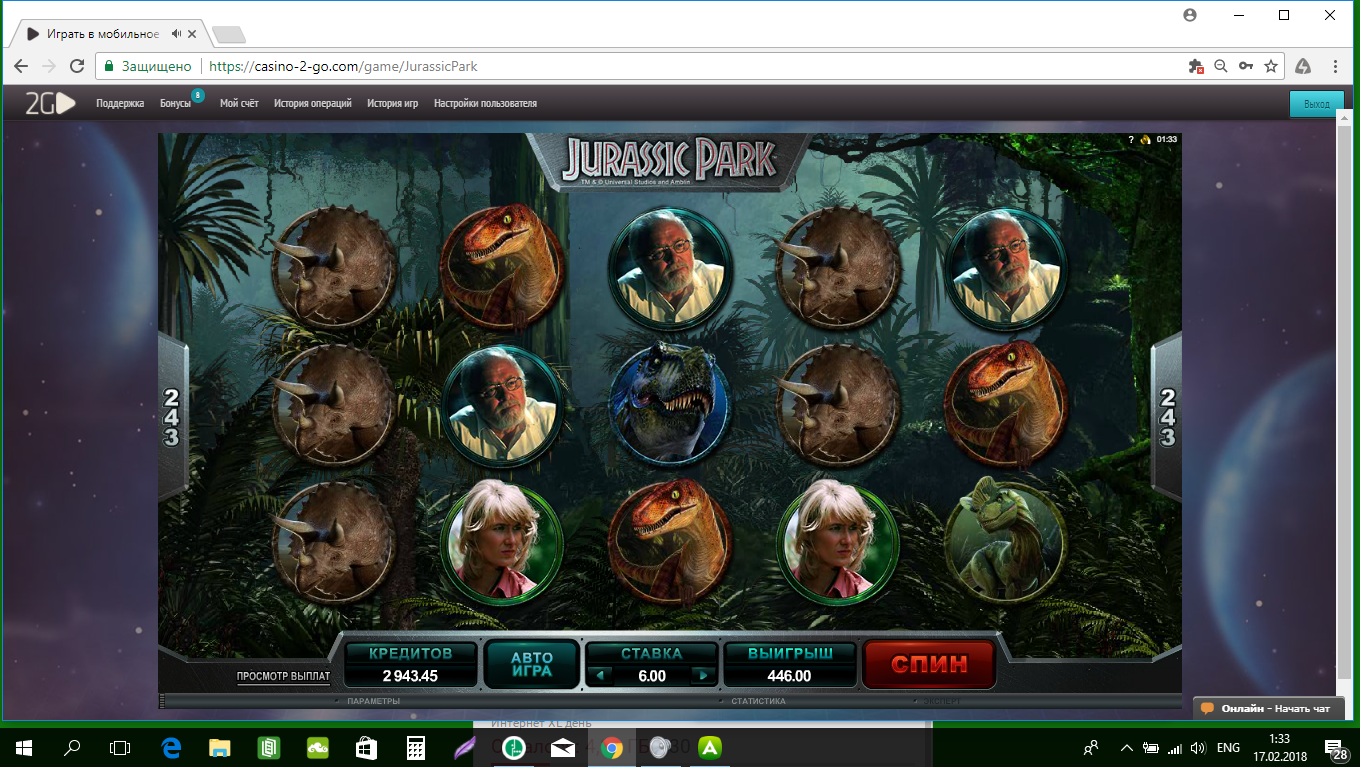
Task: Open История операций menu item
Action: tap(313, 103)
